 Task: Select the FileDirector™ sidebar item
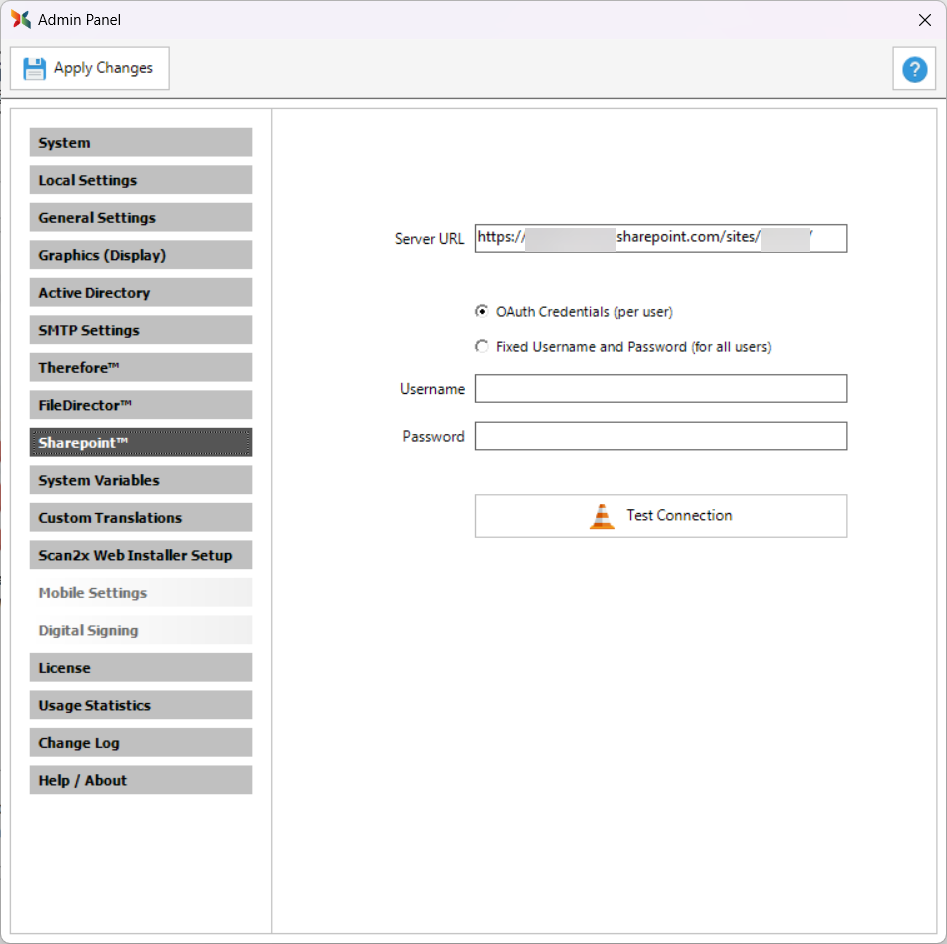pos(141,405)
